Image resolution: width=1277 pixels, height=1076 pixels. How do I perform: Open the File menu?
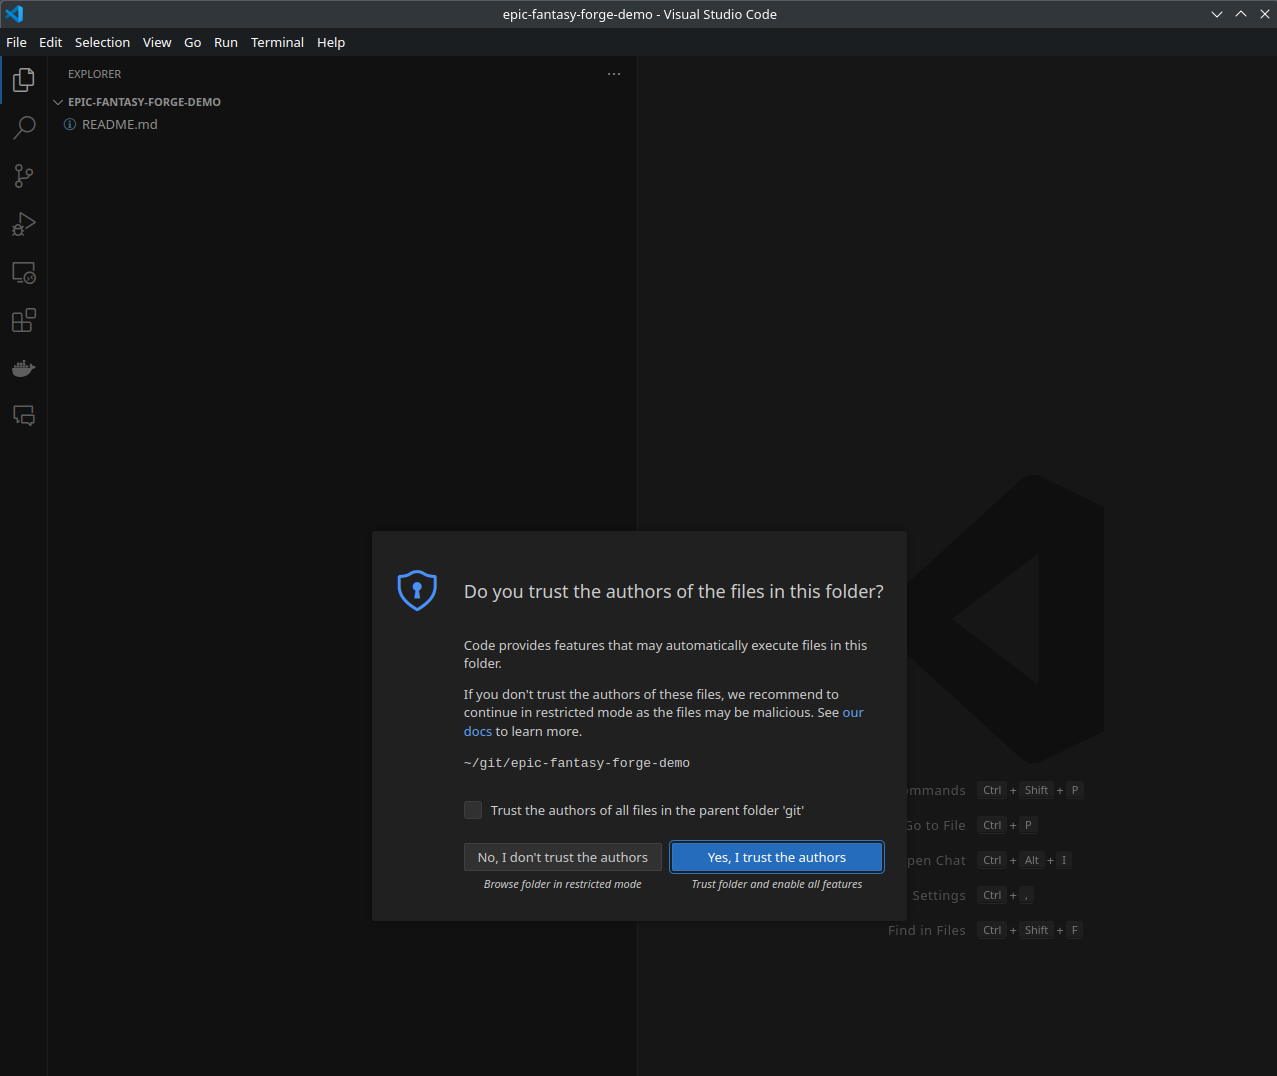click(x=17, y=42)
